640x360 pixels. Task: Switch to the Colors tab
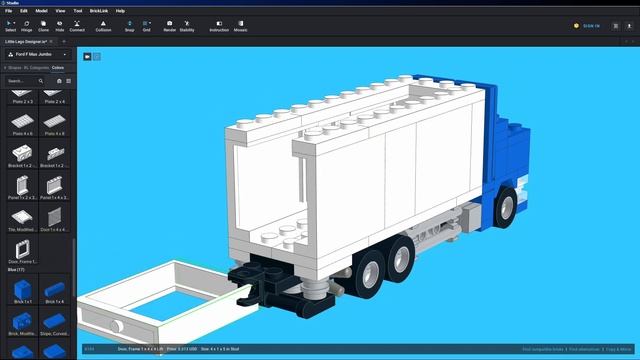pyautogui.click(x=58, y=68)
